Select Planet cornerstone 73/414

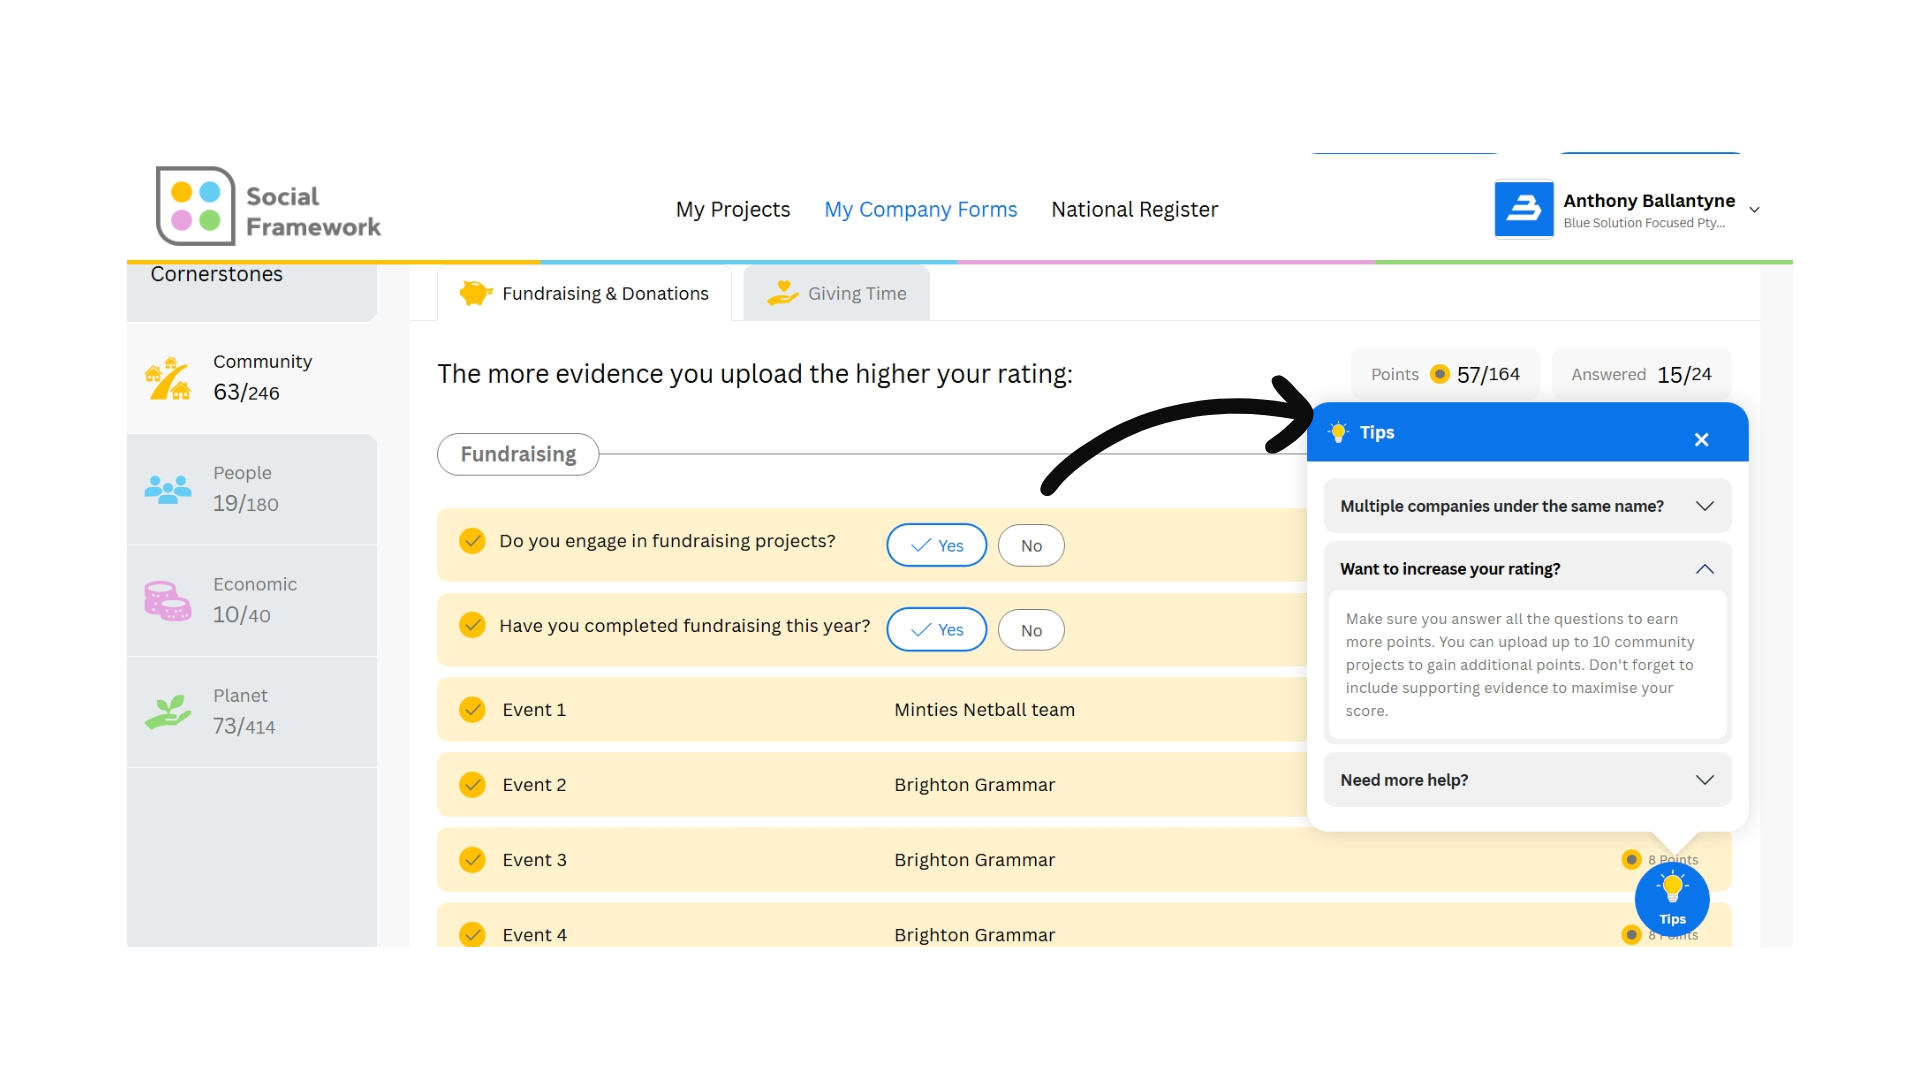click(x=252, y=712)
